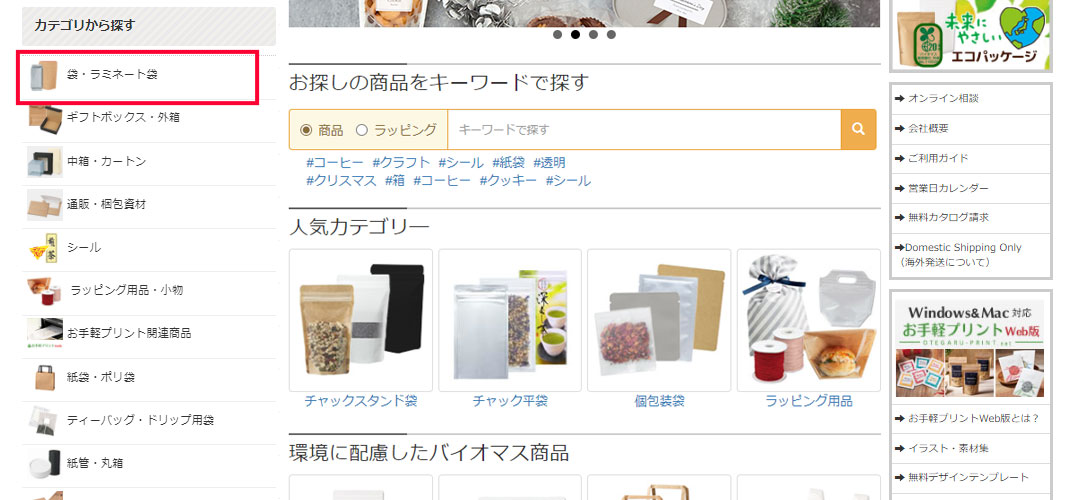1080x500 pixels.
Task: Open the 通販・梱包資材 category icon
Action: (x=45, y=205)
